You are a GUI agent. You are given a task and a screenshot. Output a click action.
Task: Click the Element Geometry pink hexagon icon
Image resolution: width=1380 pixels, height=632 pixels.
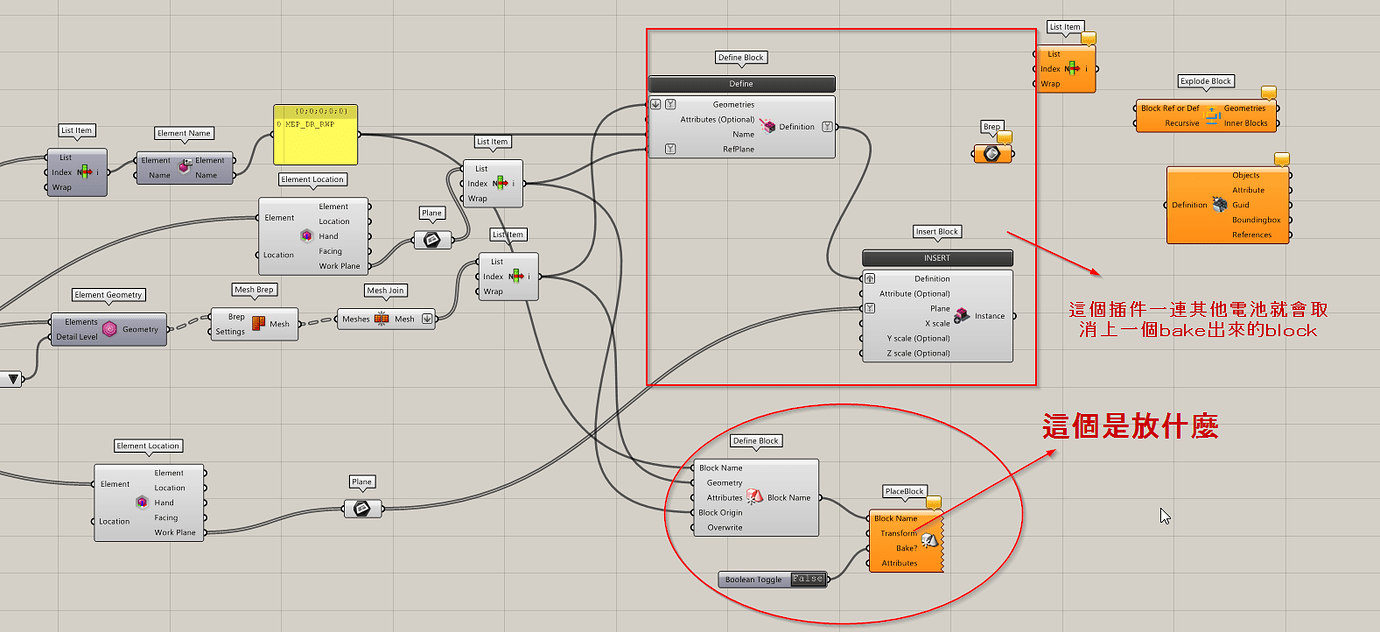(109, 329)
